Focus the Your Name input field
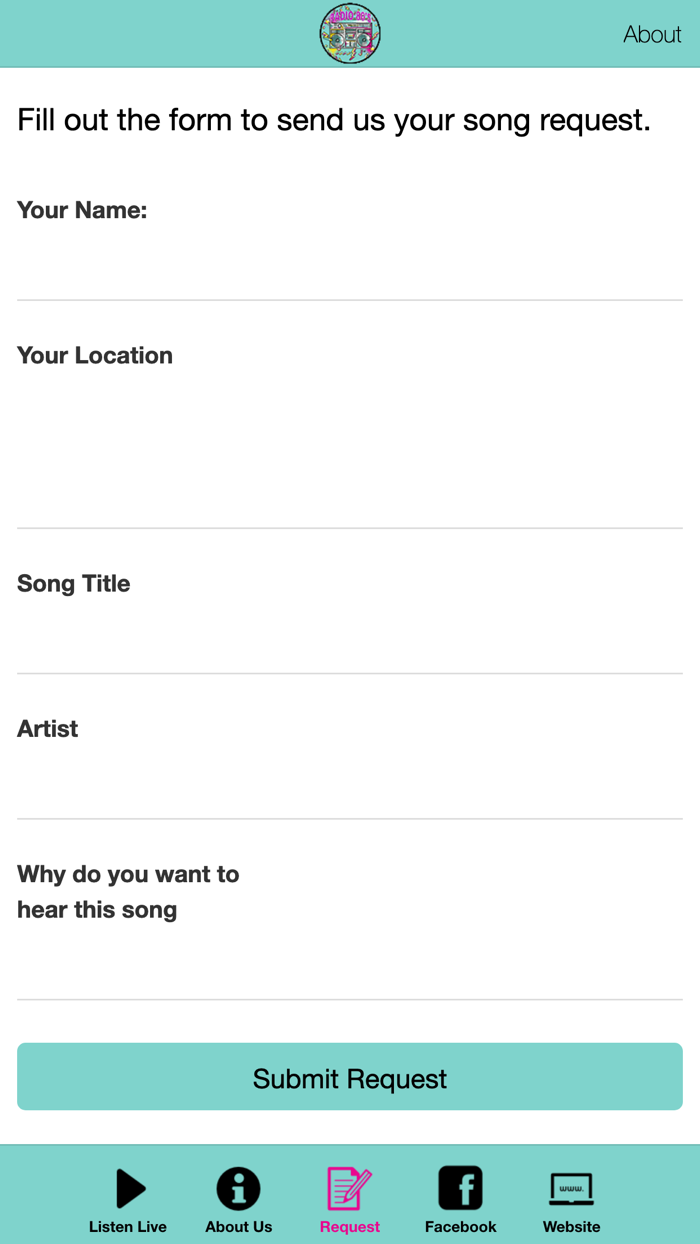The width and height of the screenshot is (700, 1244). click(x=350, y=265)
